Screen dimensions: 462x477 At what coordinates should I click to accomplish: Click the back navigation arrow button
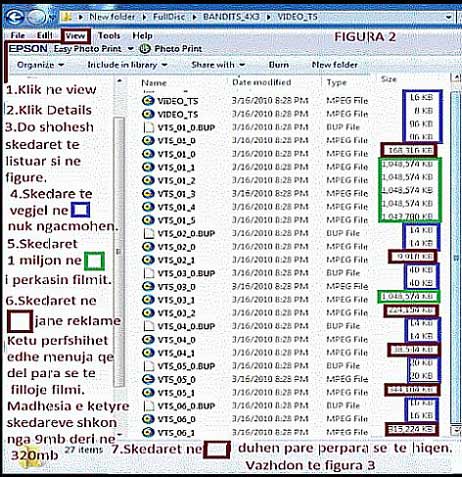click(14, 17)
